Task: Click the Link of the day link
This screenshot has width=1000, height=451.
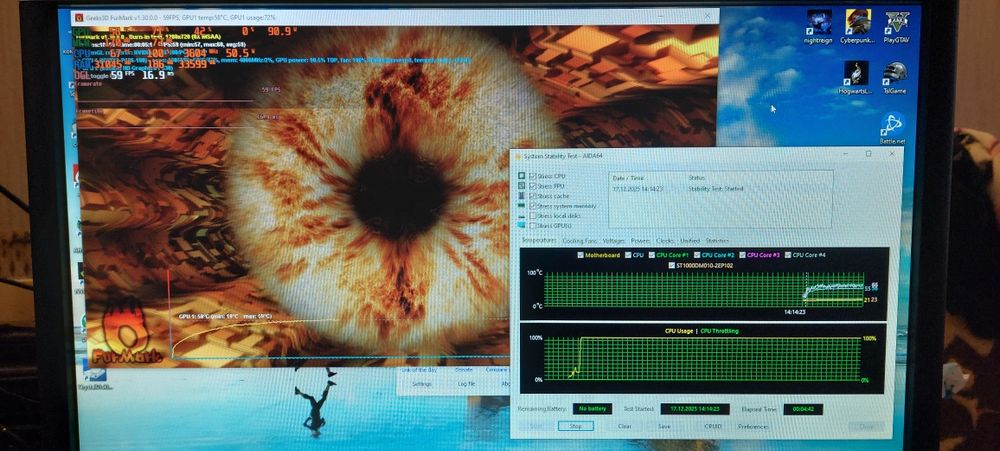Action: [x=418, y=370]
